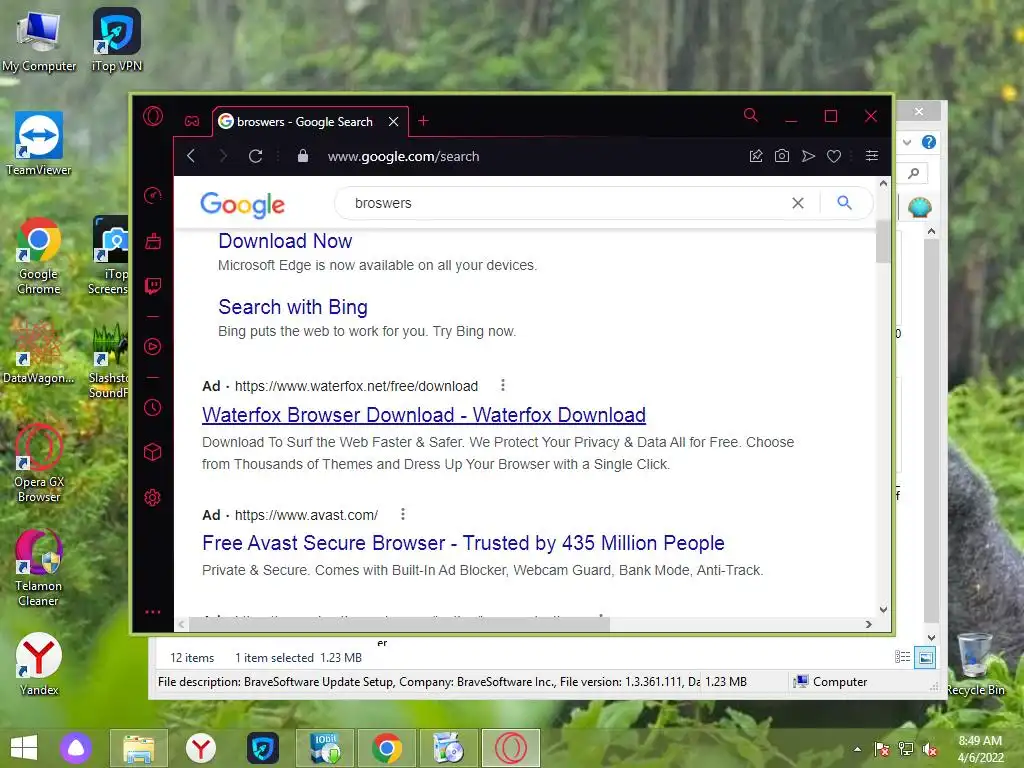
Task: Open IObit icon on taskbar
Action: 325,748
